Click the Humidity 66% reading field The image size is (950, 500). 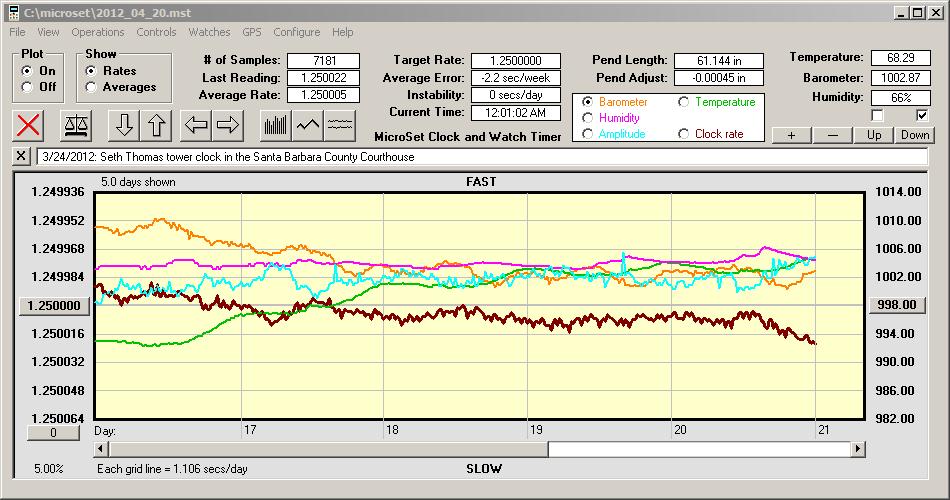tap(900, 98)
